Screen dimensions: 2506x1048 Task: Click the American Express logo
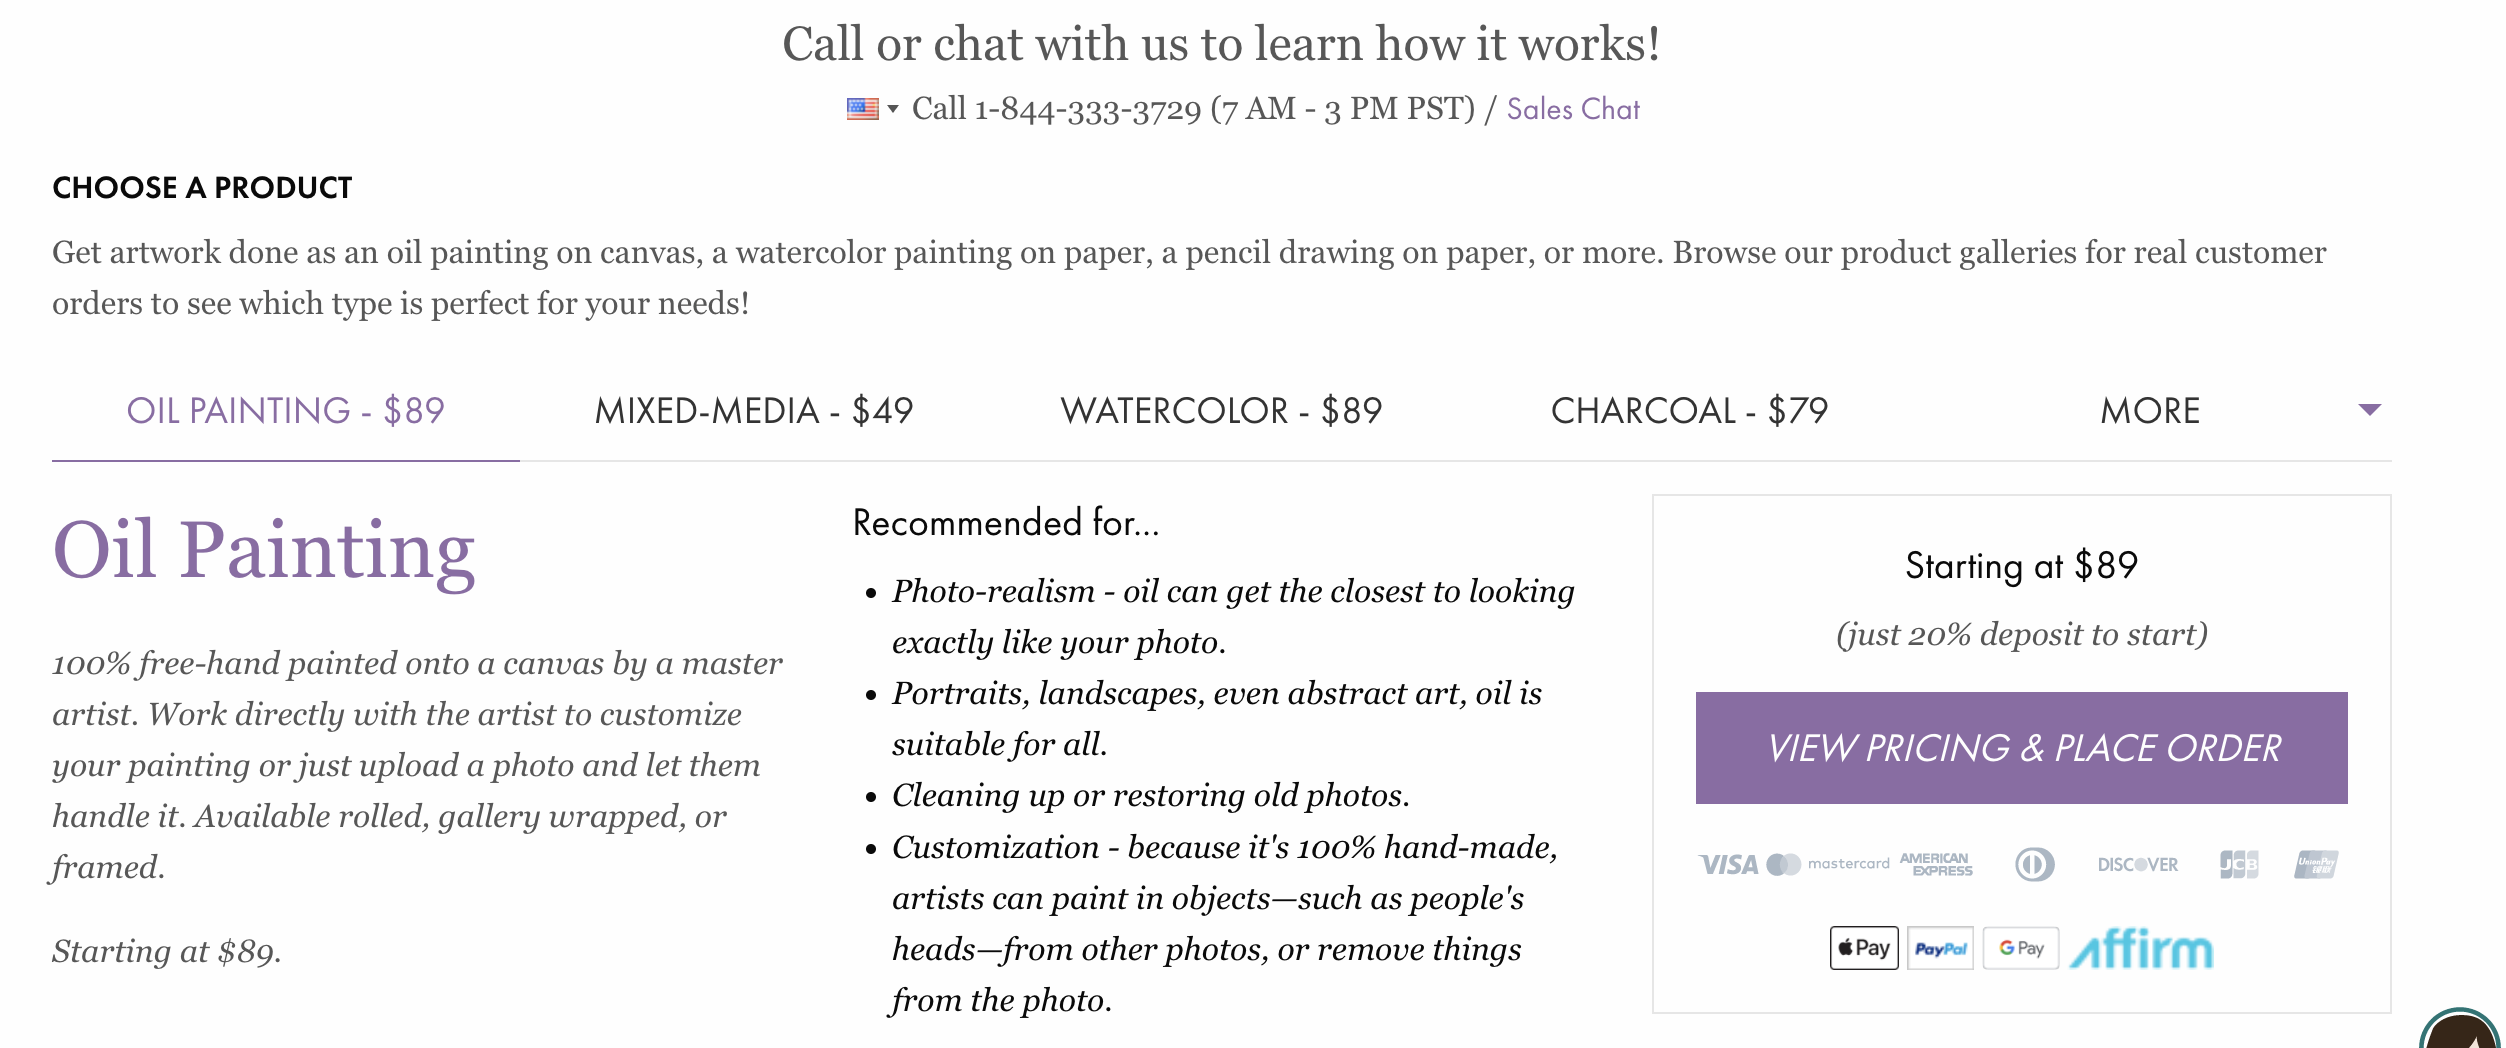pyautogui.click(x=1936, y=865)
